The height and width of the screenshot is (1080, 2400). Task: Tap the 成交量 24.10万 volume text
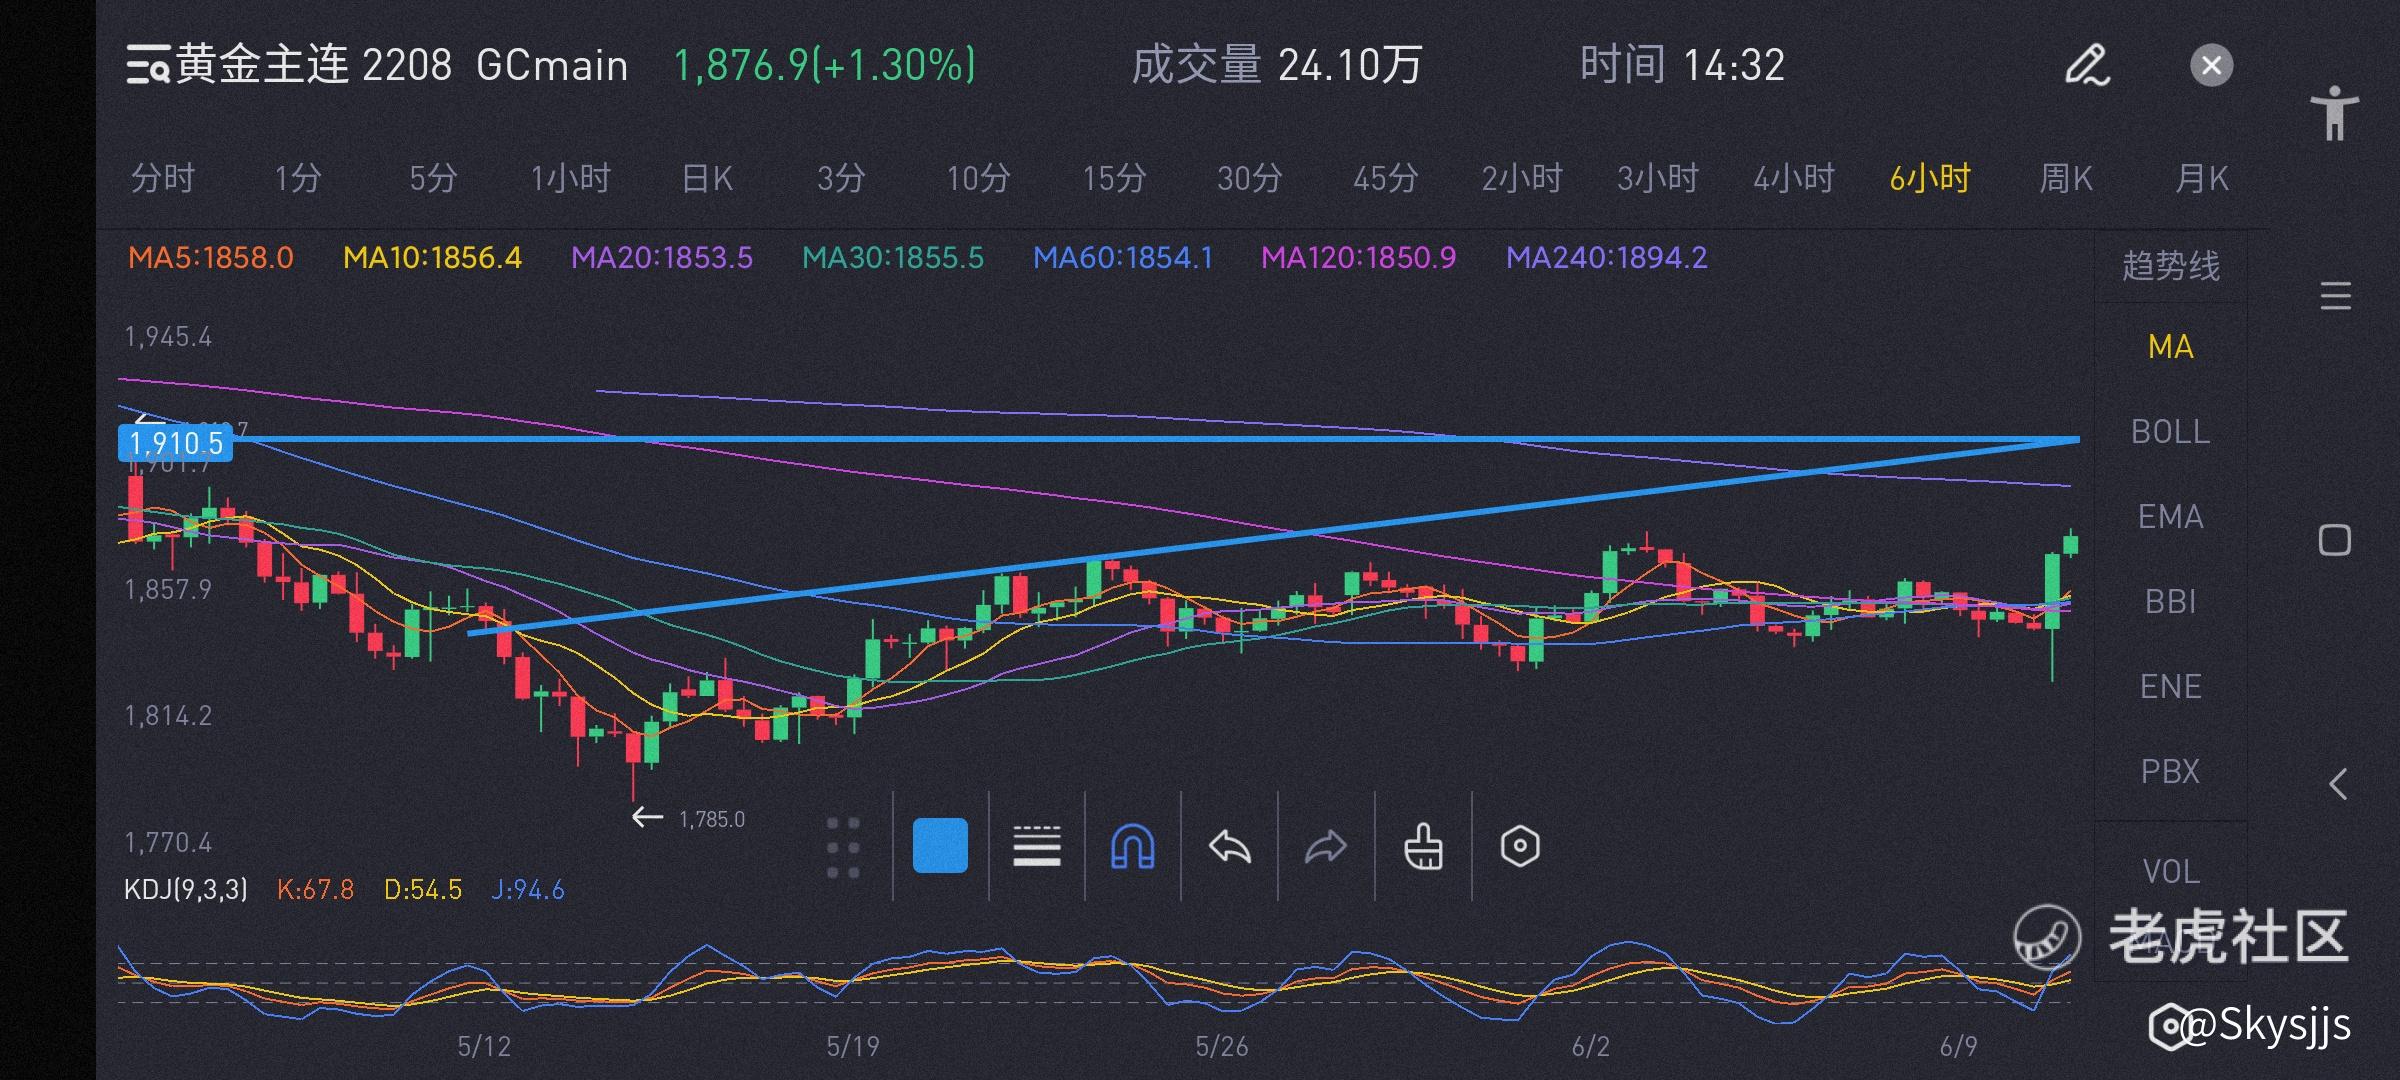tap(1276, 65)
